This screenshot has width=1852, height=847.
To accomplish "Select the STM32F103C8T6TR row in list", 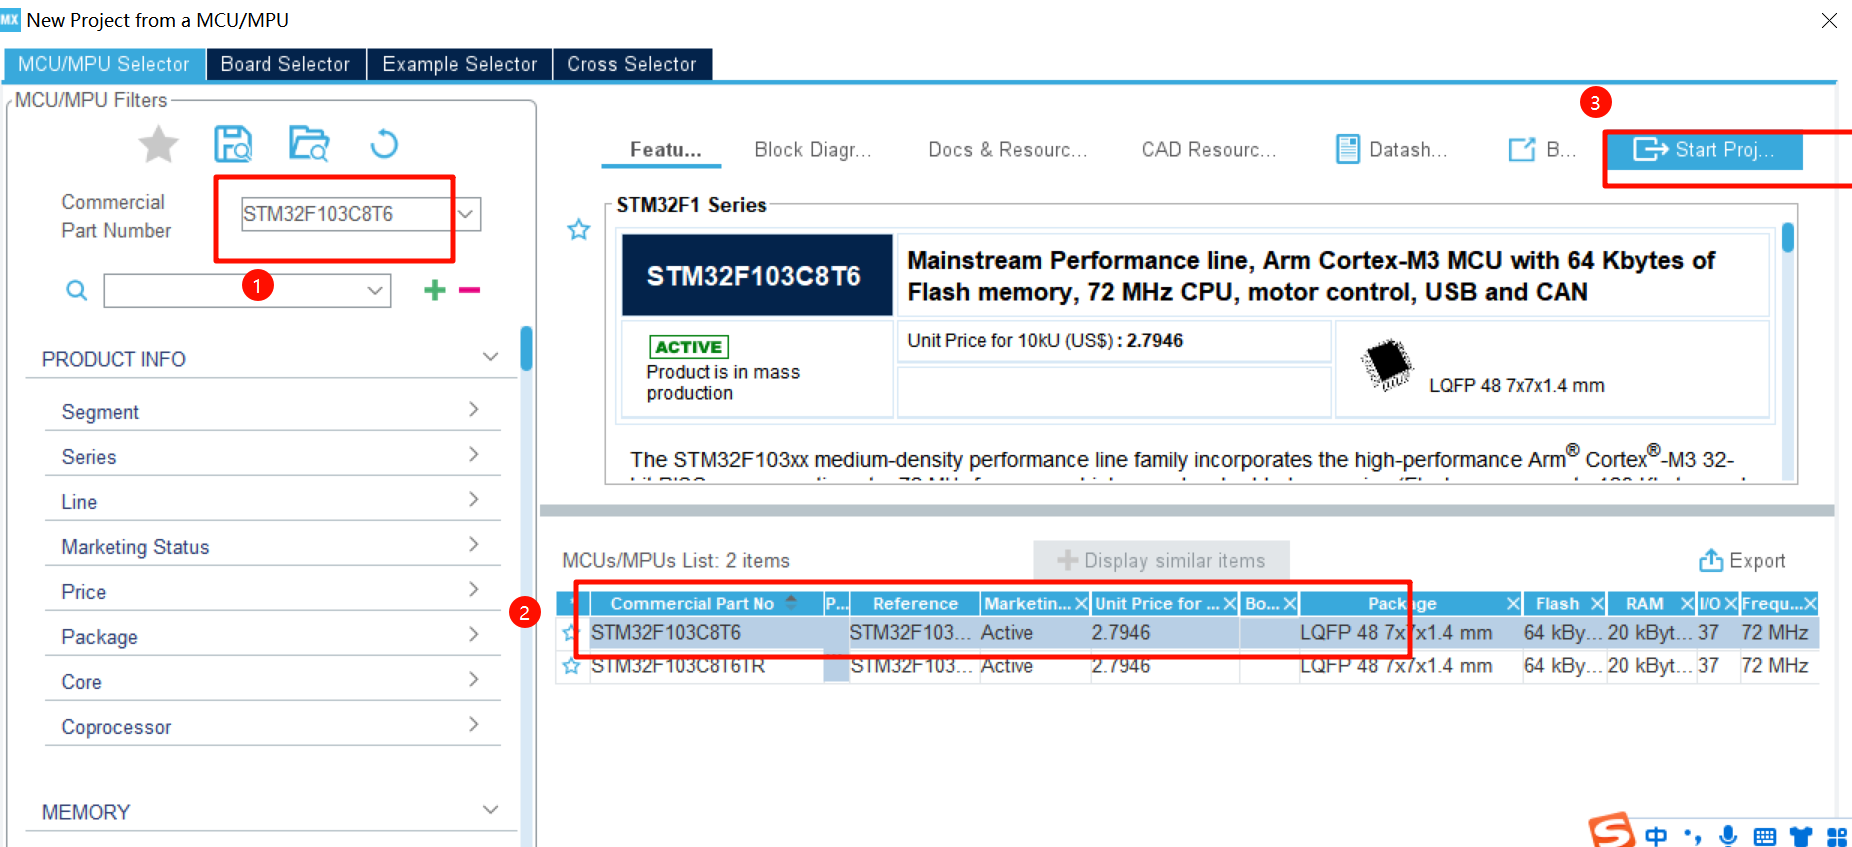I will point(1187,665).
